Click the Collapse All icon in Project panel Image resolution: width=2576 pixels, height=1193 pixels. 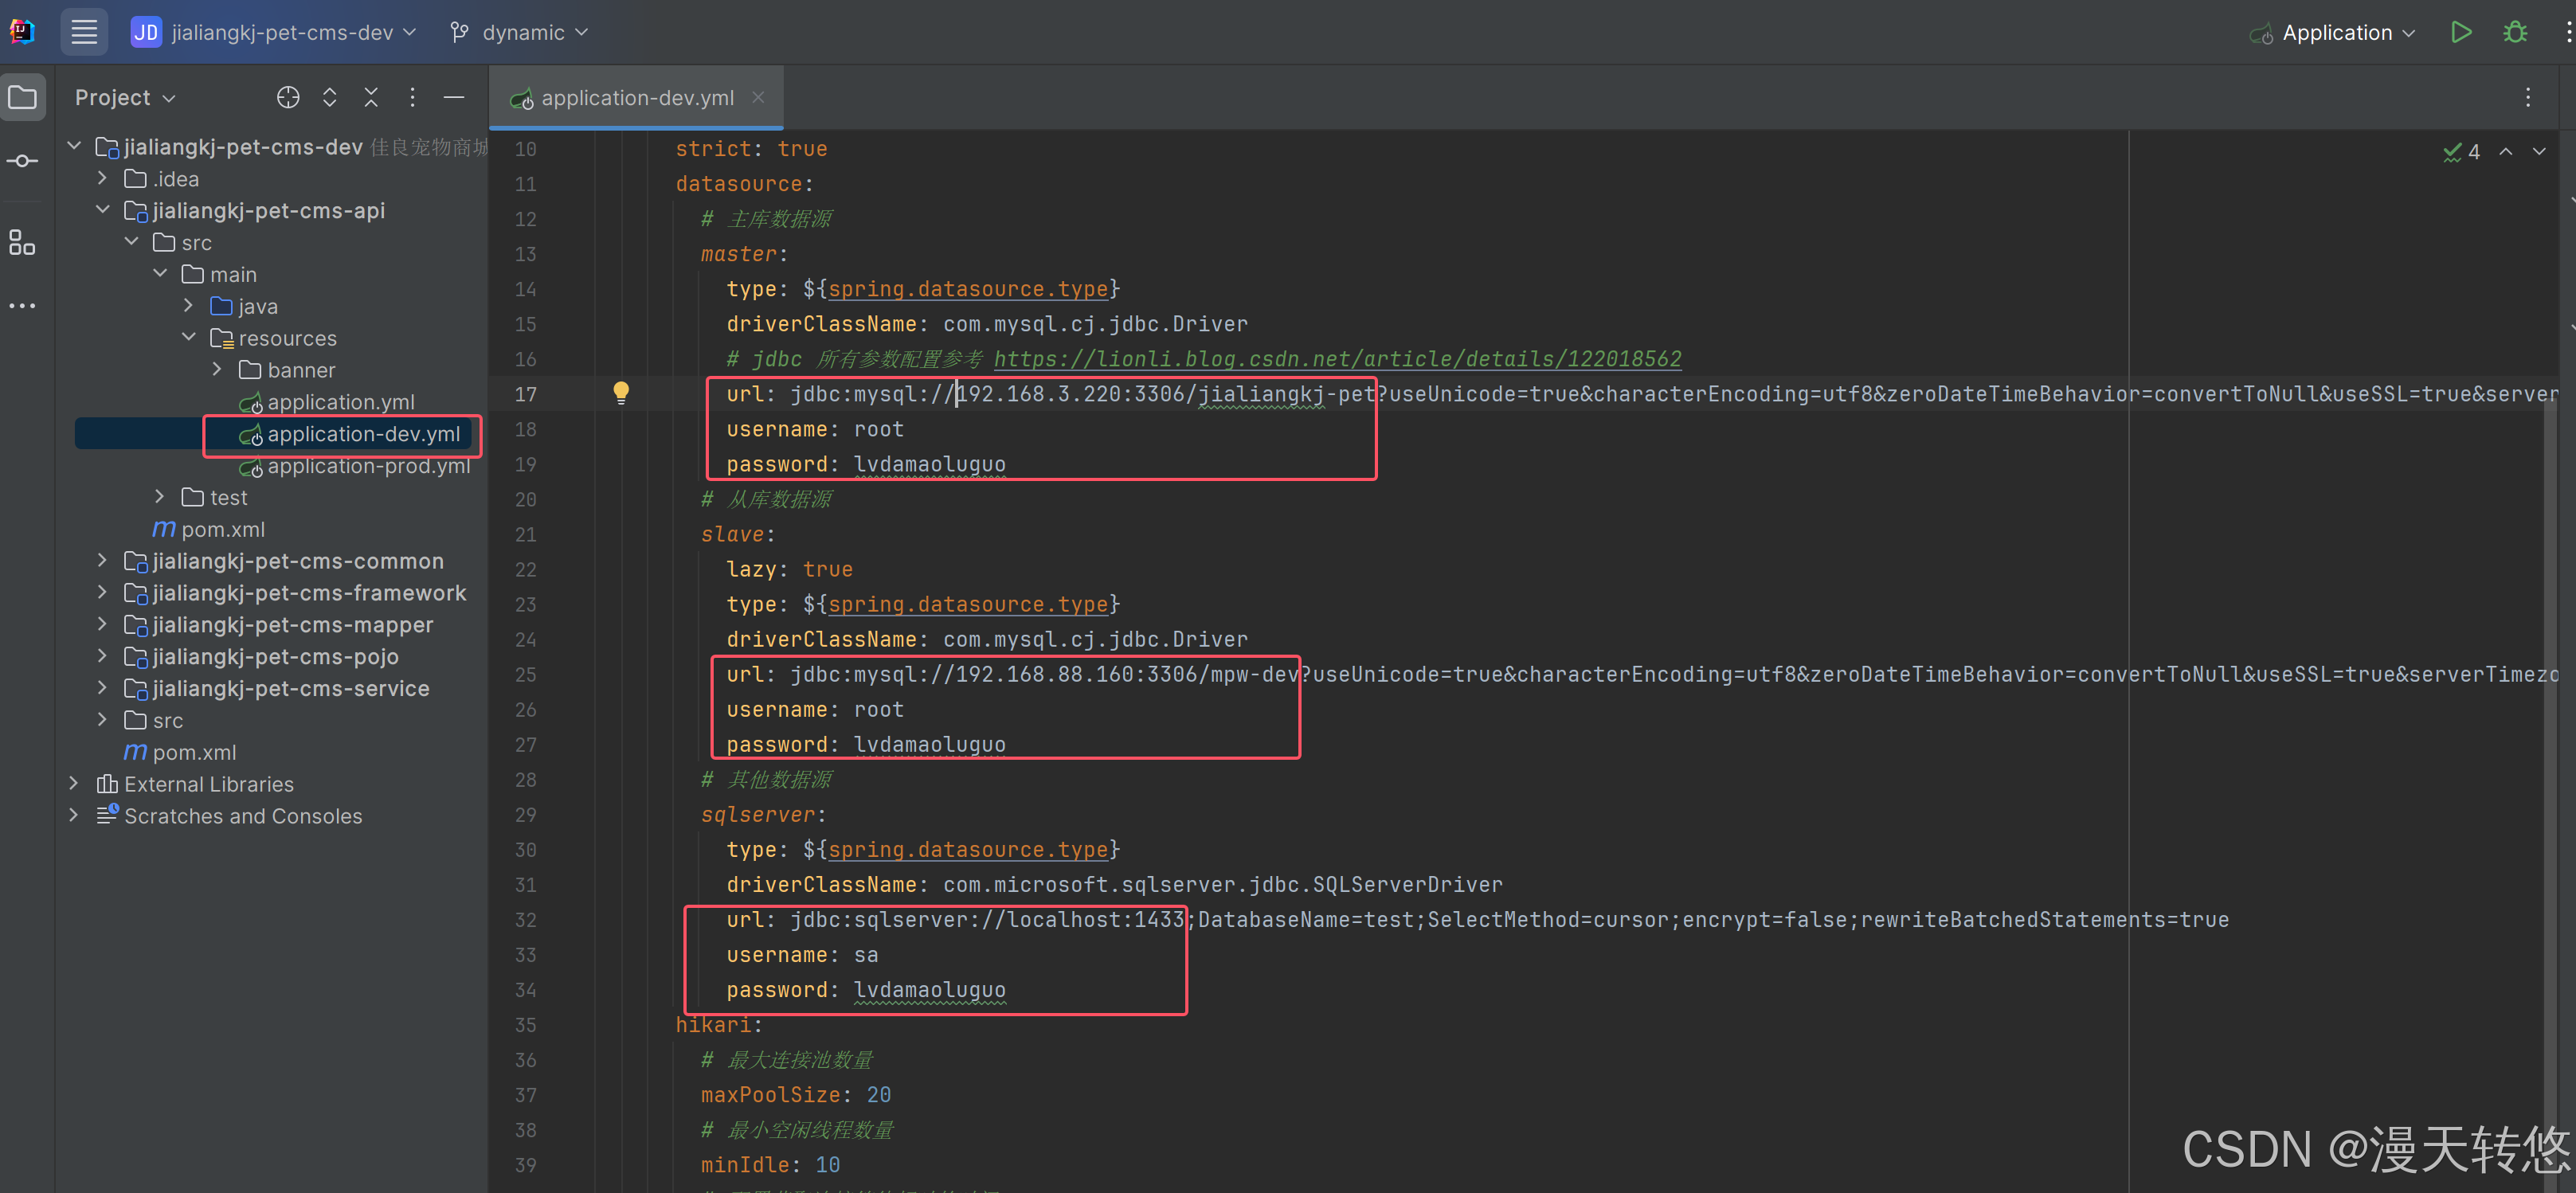tap(371, 97)
